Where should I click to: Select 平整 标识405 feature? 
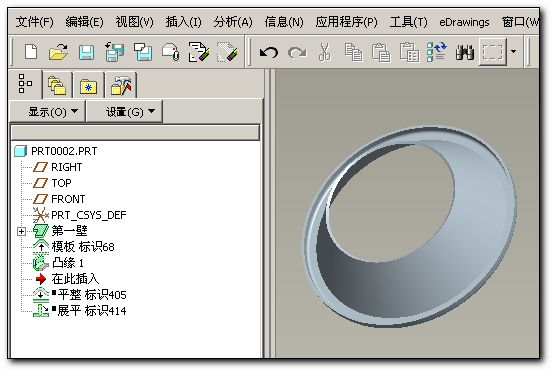click(x=92, y=294)
